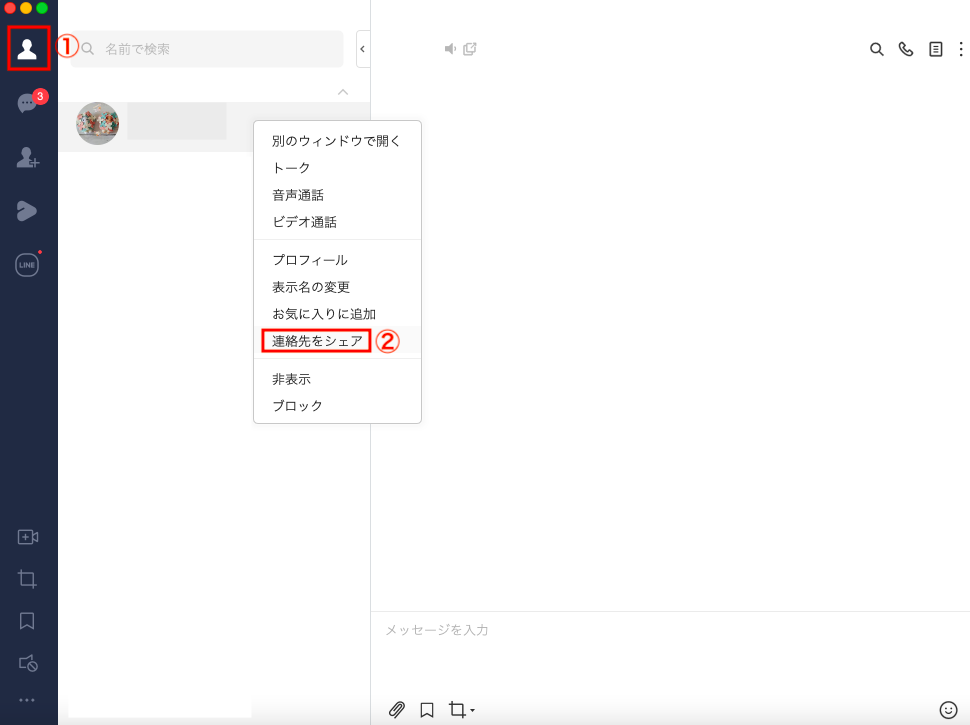Open the screen capture tool in the sidebar
This screenshot has height=725, width=970.
28,578
